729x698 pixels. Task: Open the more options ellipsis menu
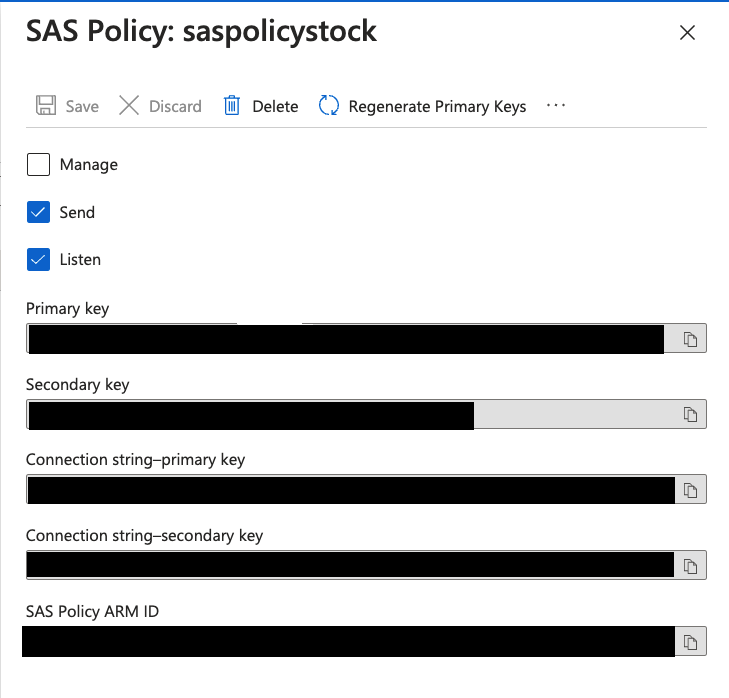pos(556,106)
